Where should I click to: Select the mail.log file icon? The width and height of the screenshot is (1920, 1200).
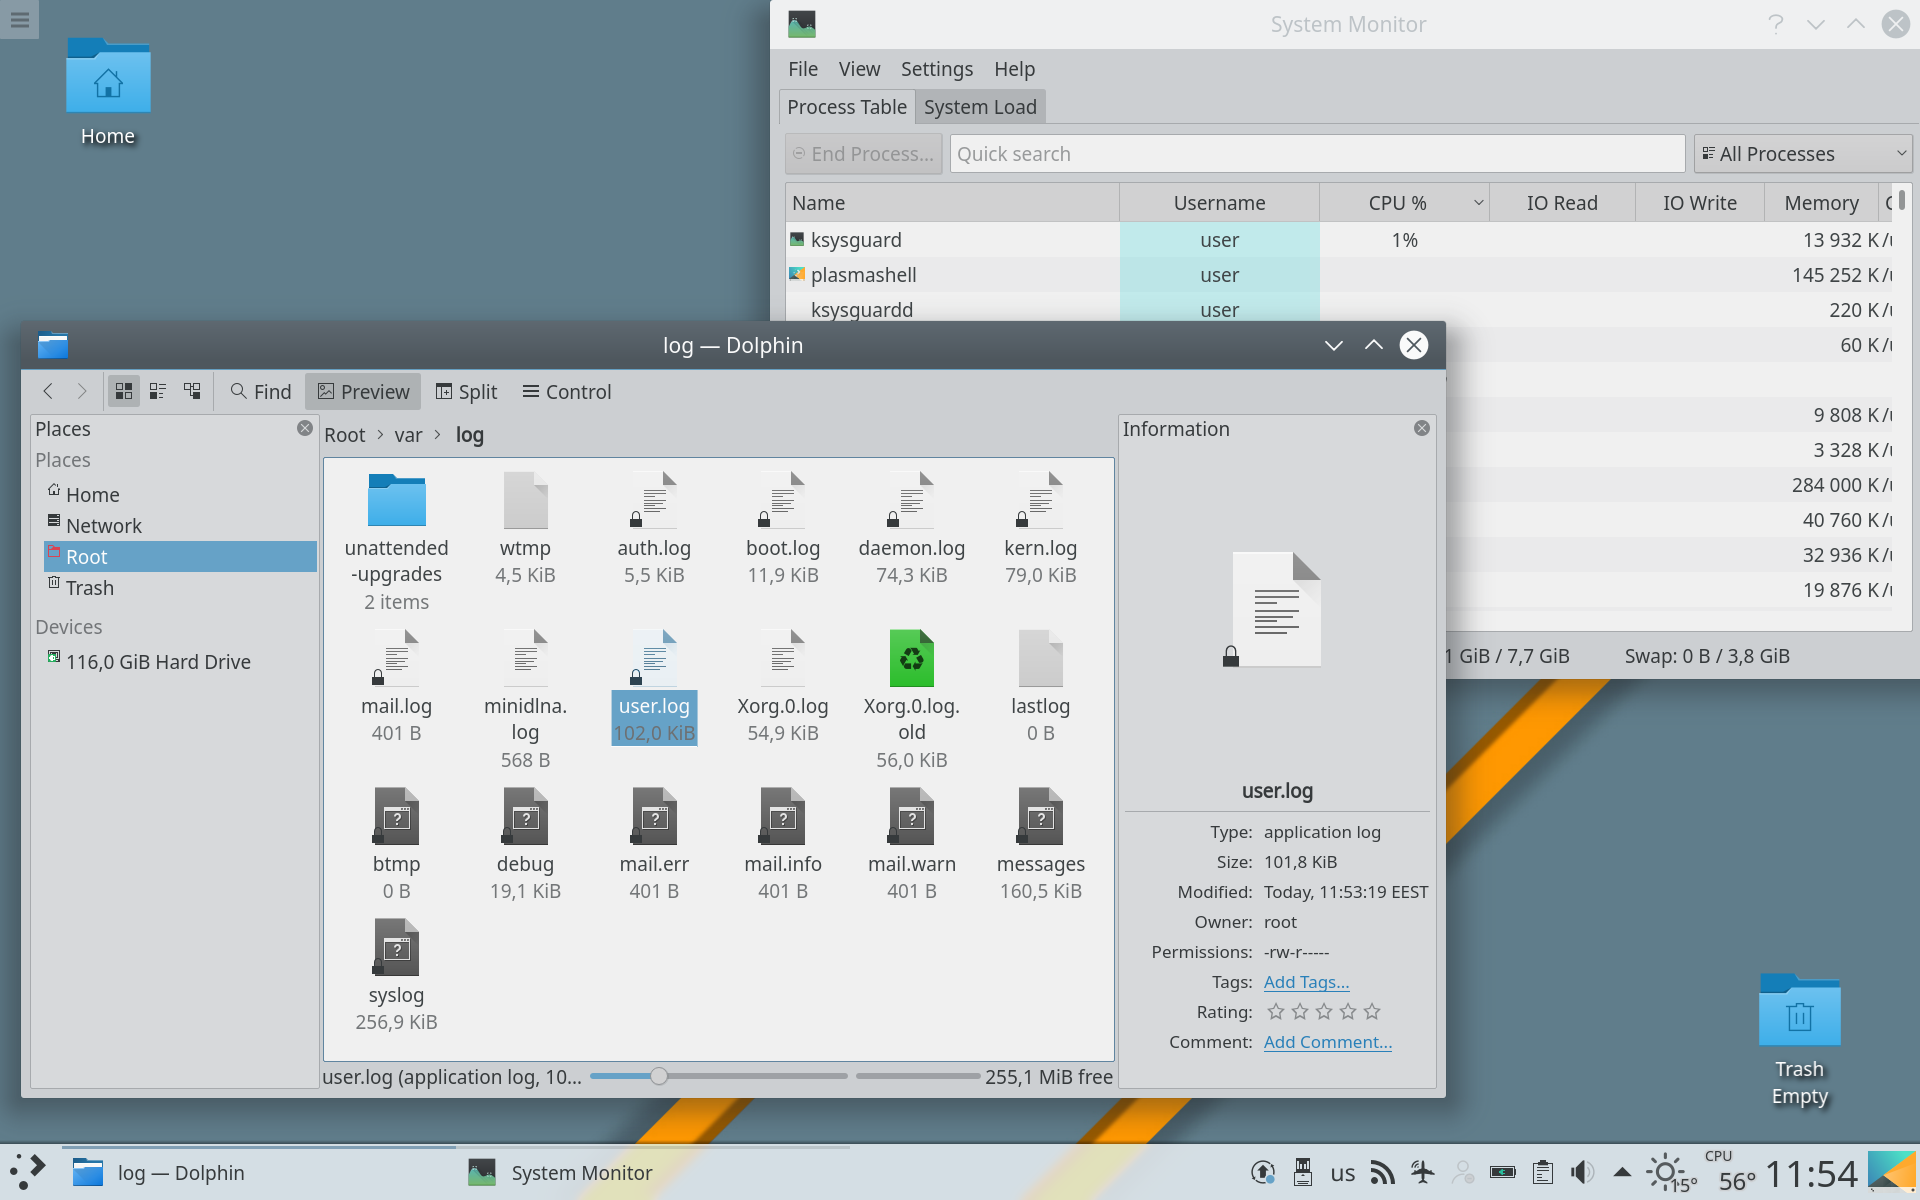[x=396, y=658]
